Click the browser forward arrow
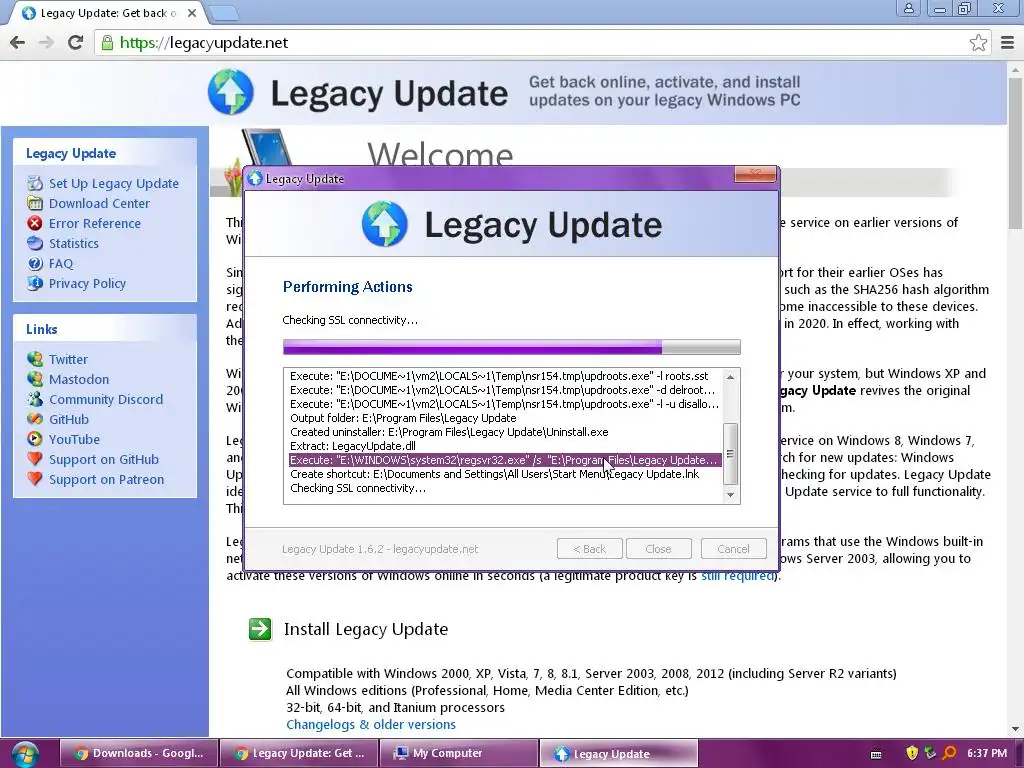1024x768 pixels. click(46, 42)
